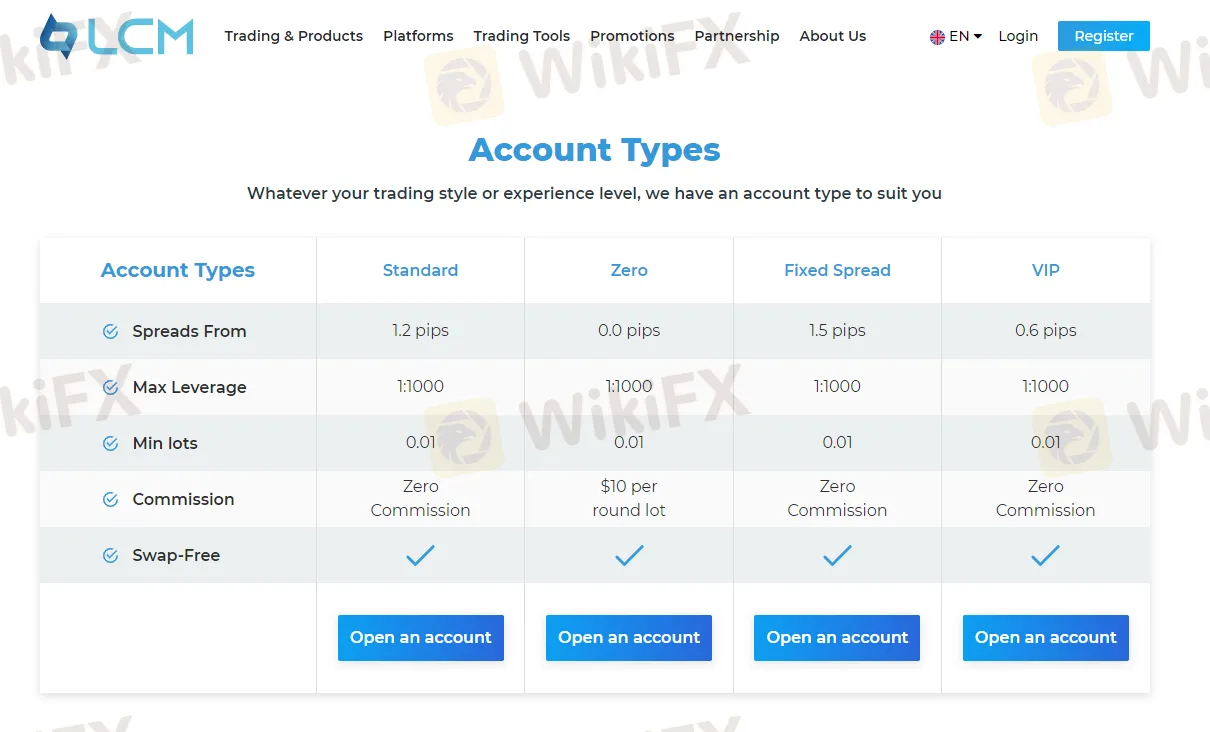Screen dimensions: 1210x732
Task: Open the EN language dropdown
Action: coord(965,36)
